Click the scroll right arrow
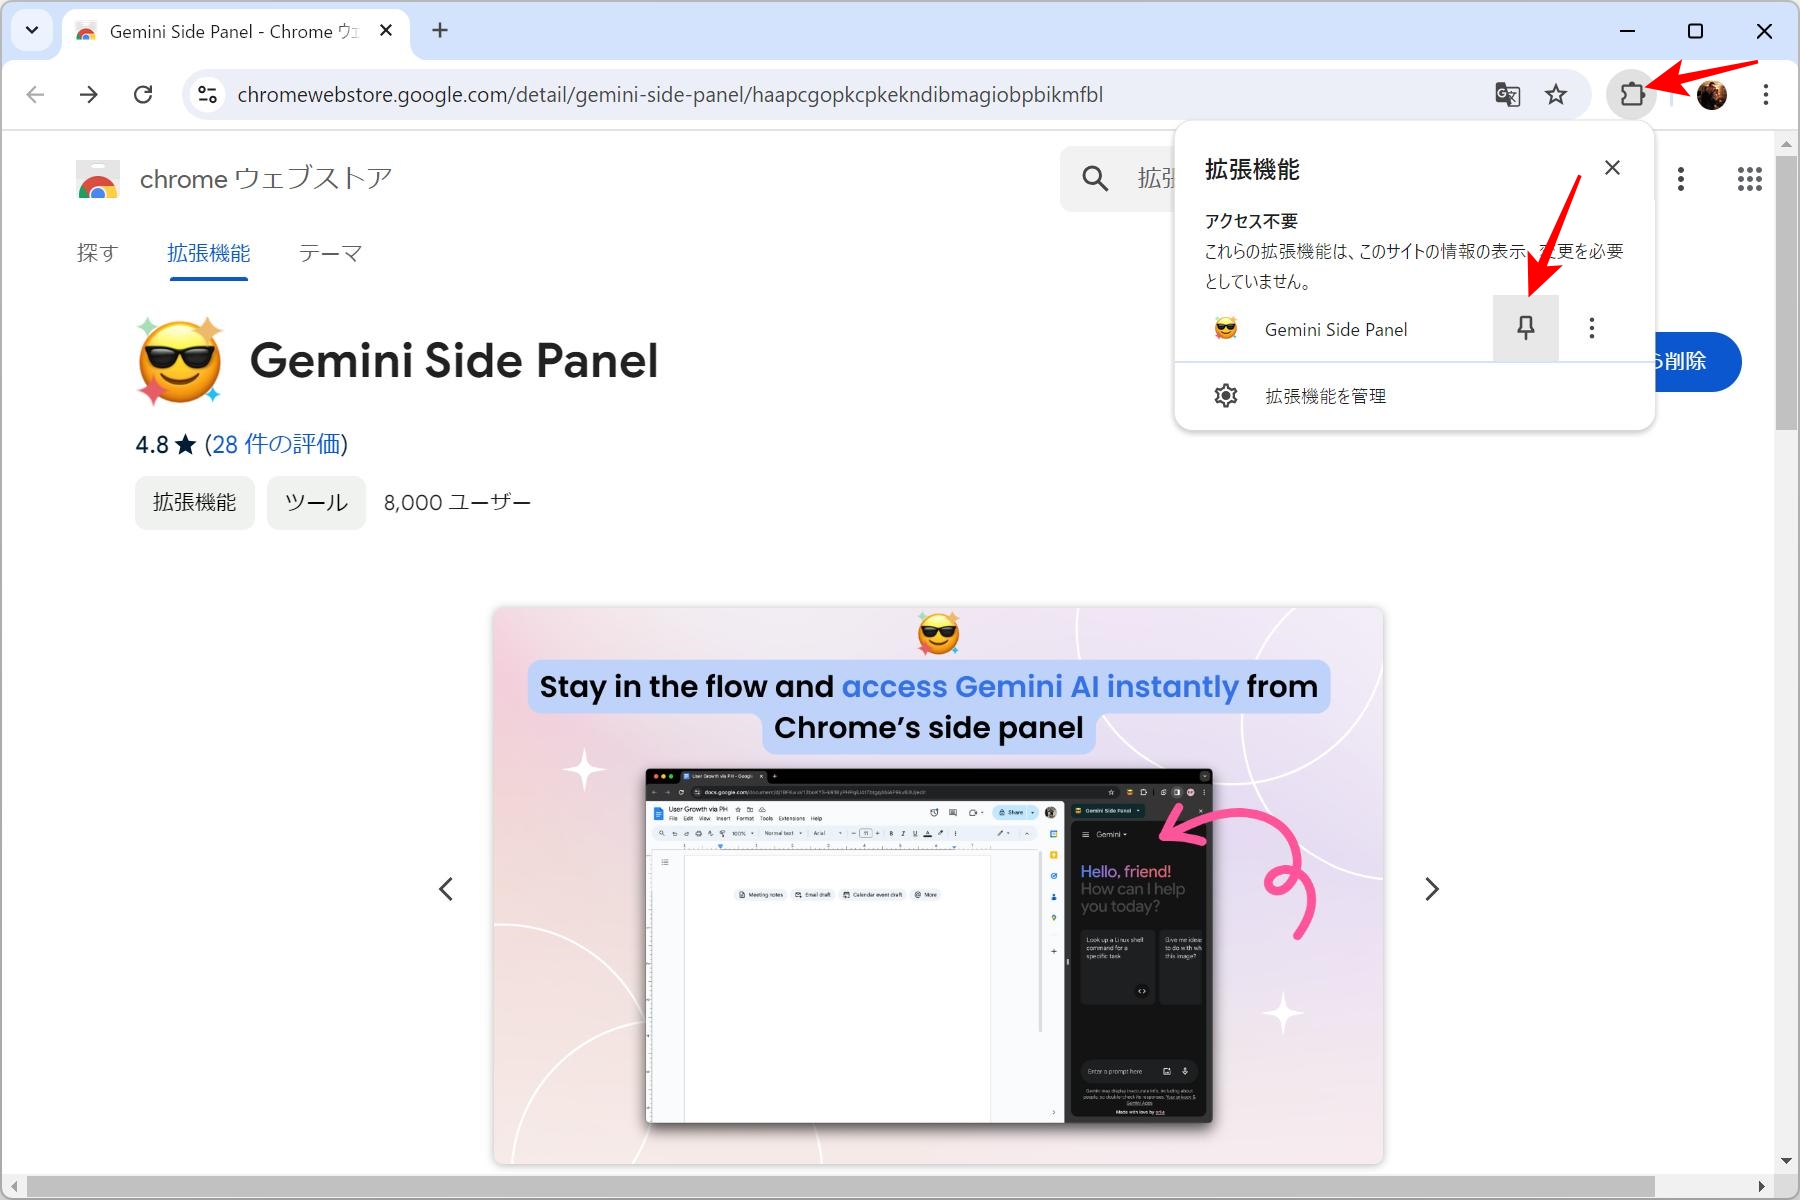1800x1200 pixels. tap(1762, 1187)
